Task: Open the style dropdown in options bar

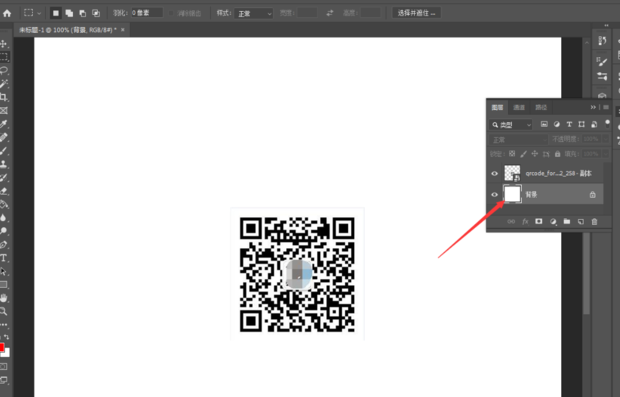Action: pos(253,13)
